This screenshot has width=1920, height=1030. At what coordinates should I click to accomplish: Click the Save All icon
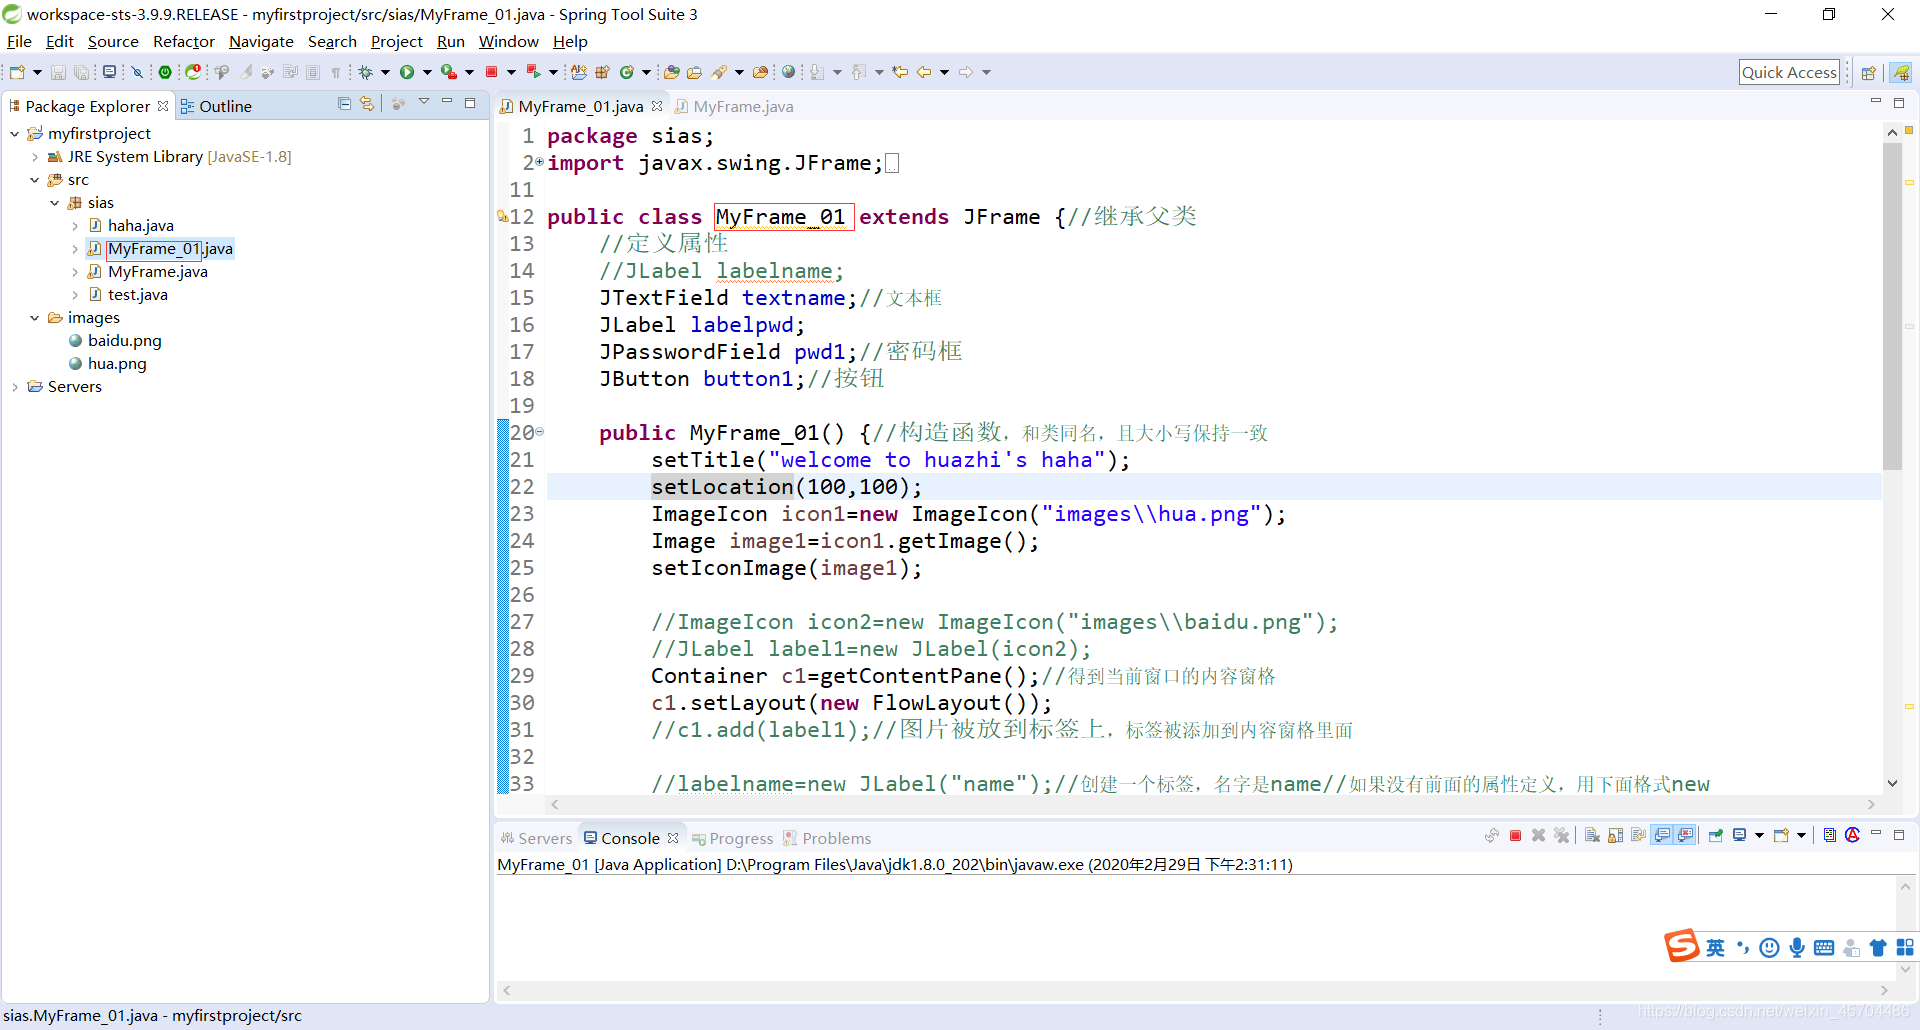pos(81,72)
